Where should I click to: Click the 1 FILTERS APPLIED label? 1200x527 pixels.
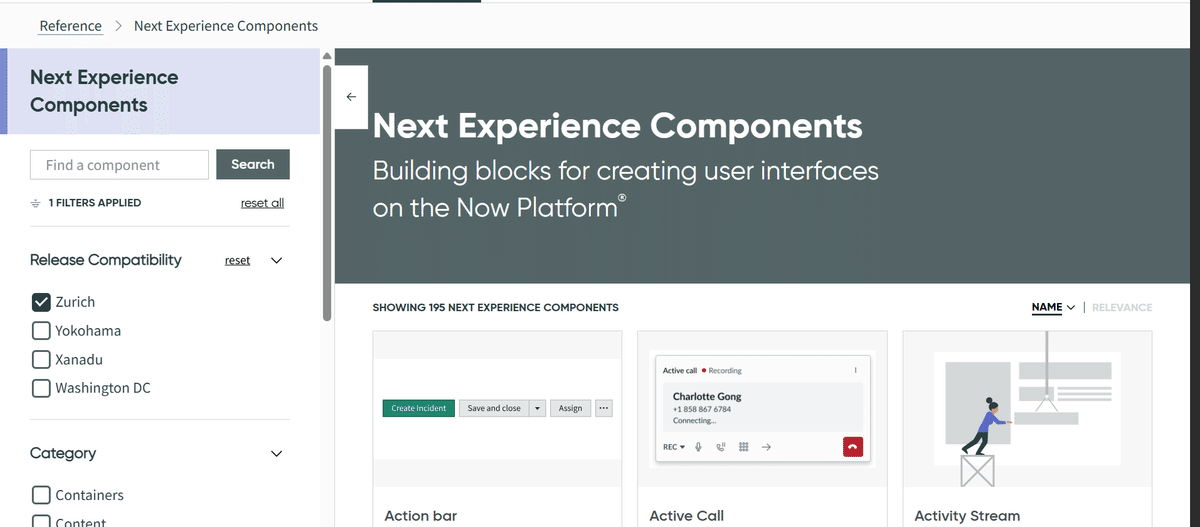[95, 203]
